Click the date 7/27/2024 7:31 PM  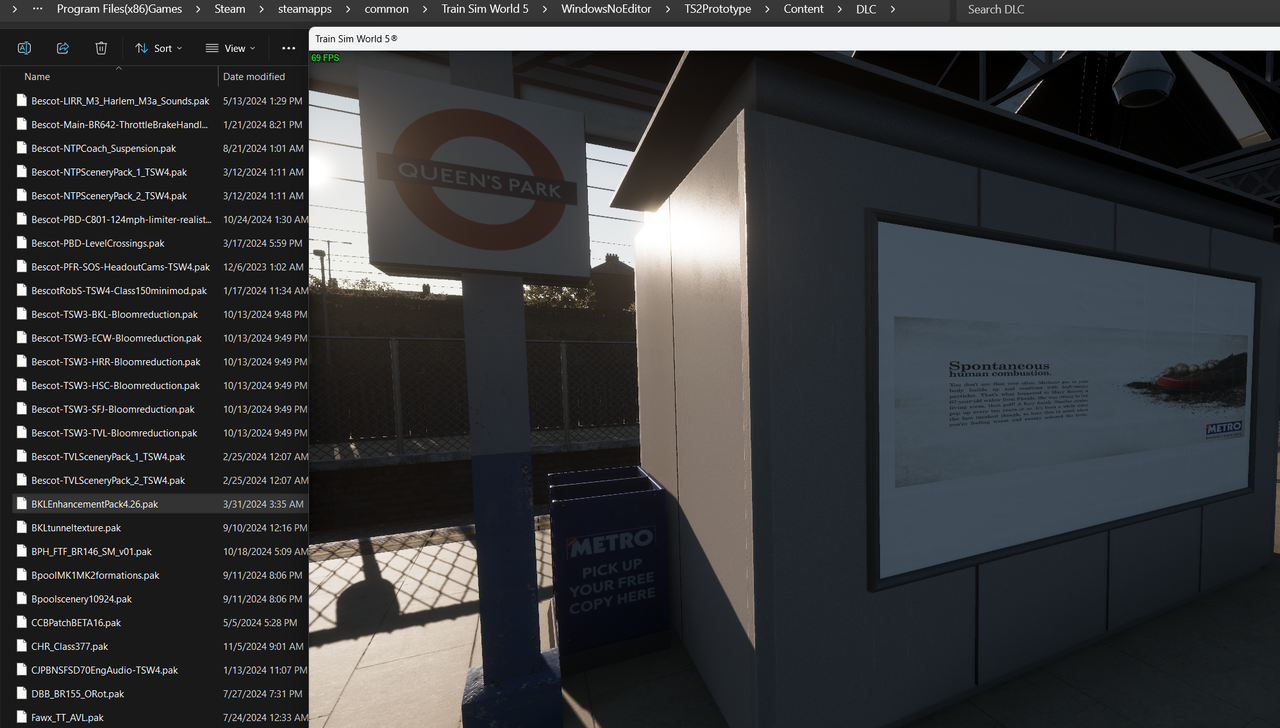point(263,694)
